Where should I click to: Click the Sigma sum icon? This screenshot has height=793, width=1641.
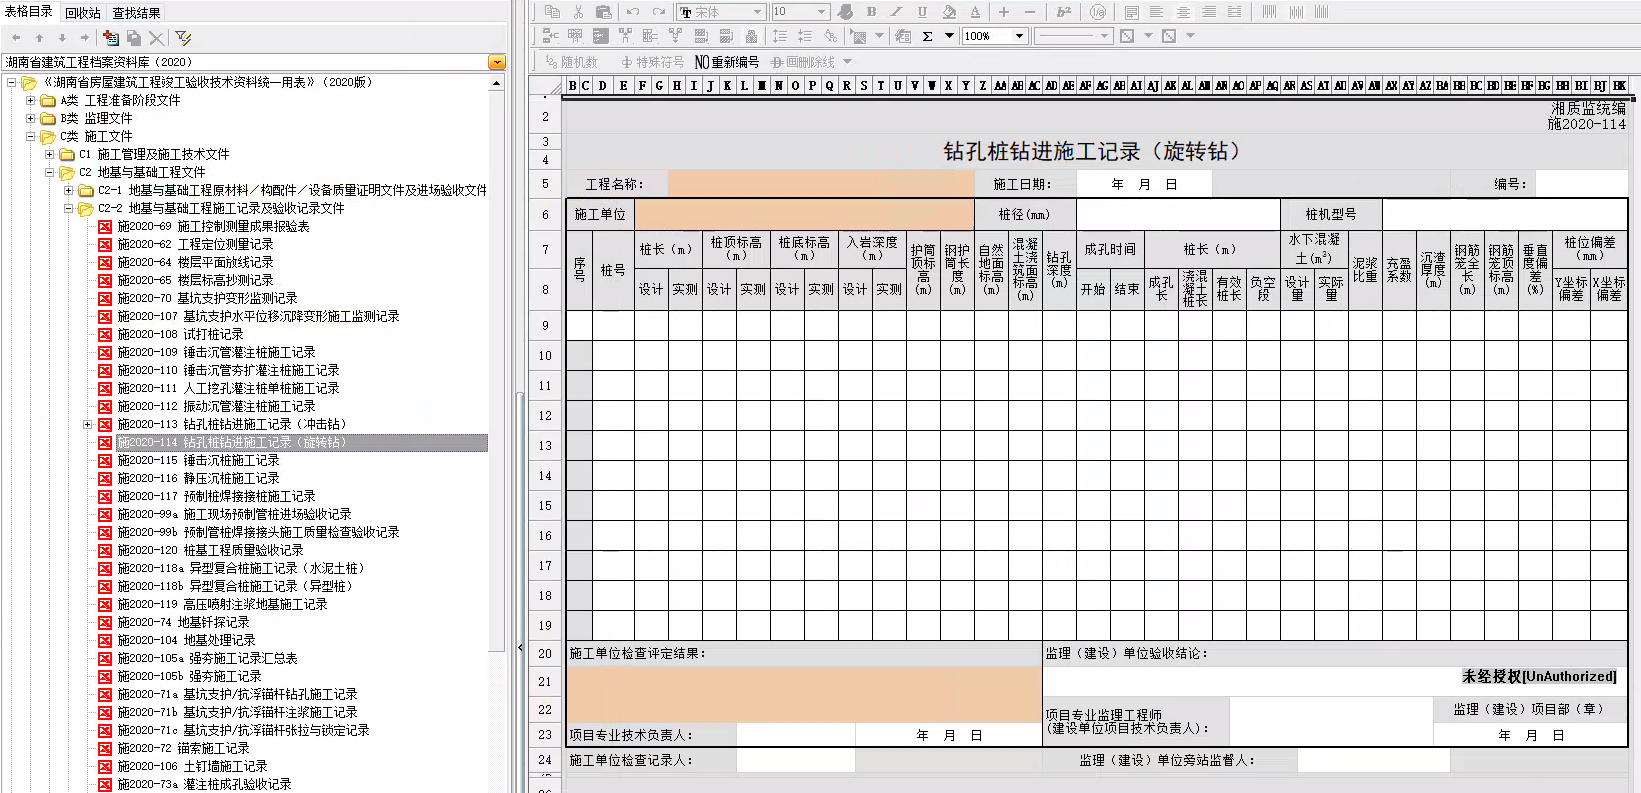(928, 36)
